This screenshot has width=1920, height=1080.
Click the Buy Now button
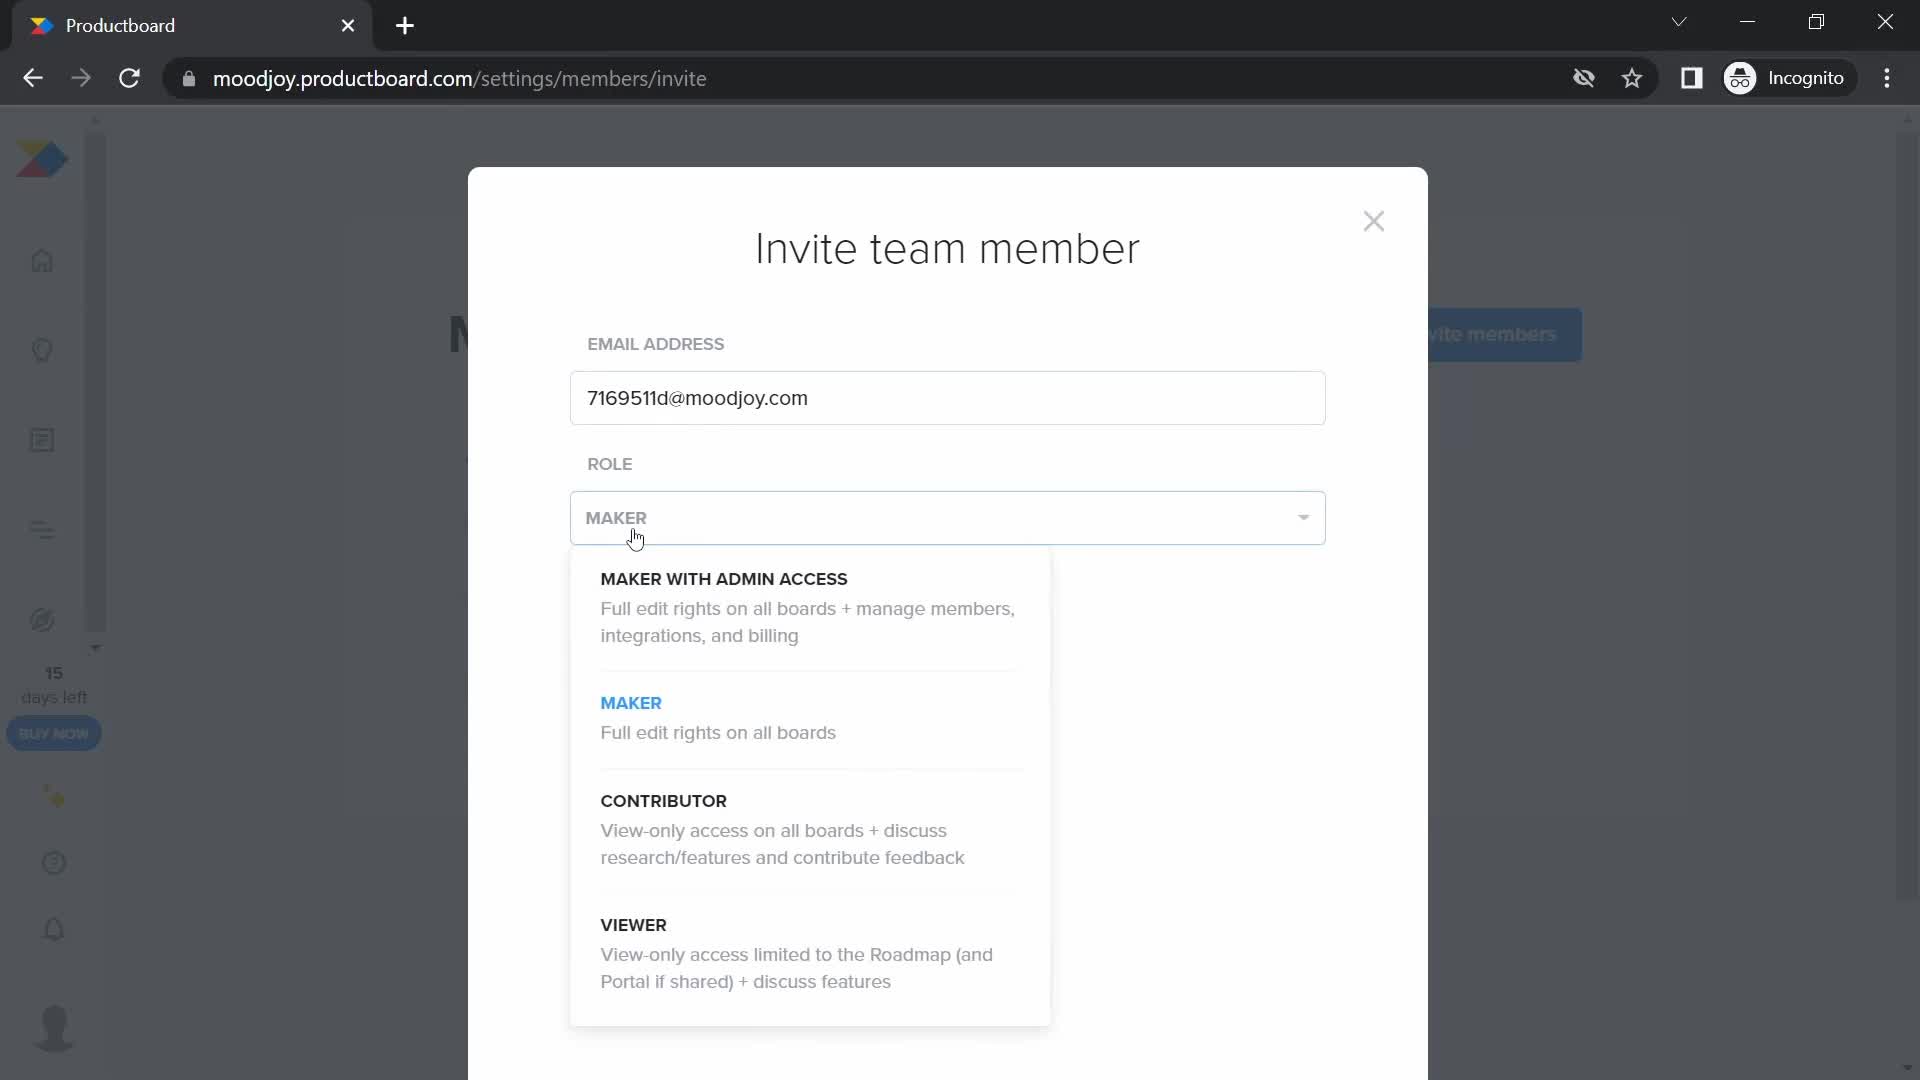(54, 734)
